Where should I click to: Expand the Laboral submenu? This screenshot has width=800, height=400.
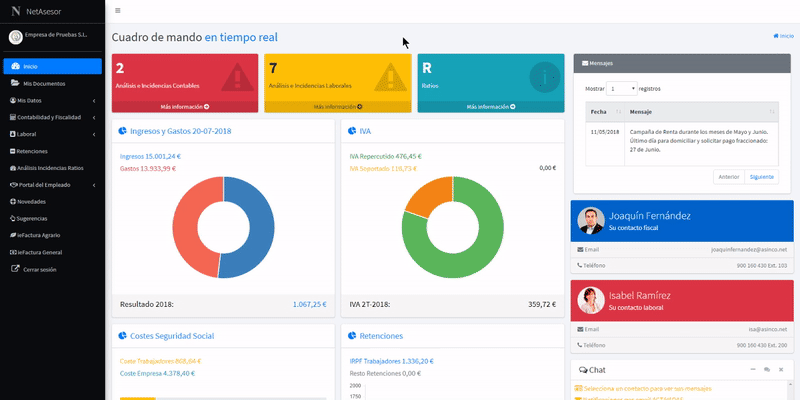(x=93, y=134)
